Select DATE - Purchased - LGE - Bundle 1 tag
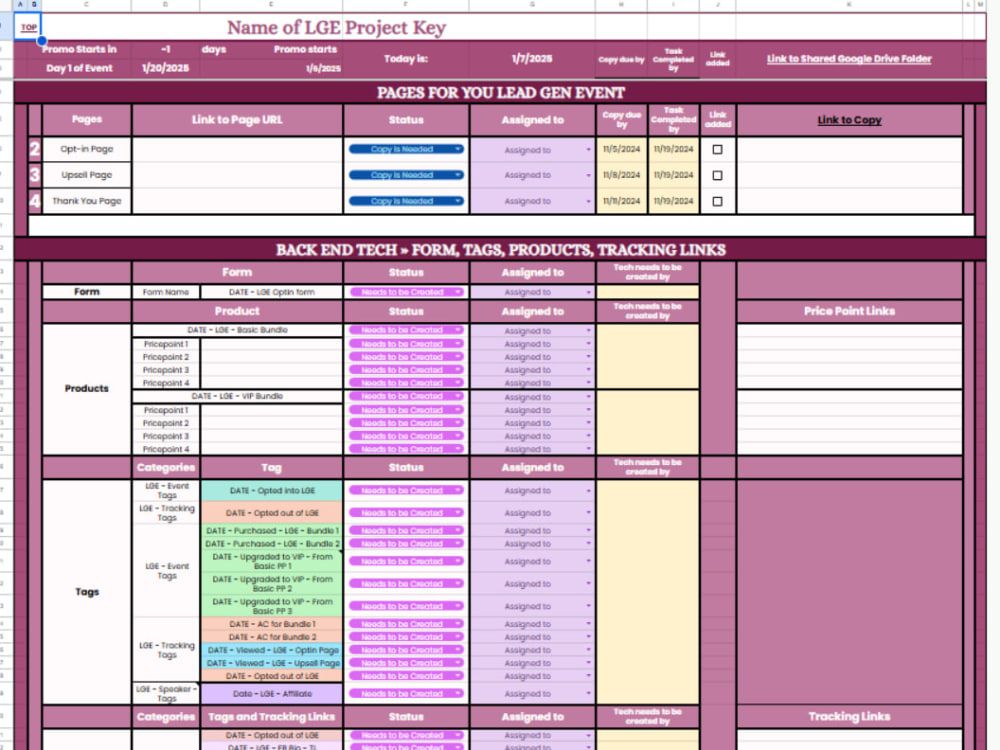Viewport: 1000px width, 750px height. pos(272,531)
